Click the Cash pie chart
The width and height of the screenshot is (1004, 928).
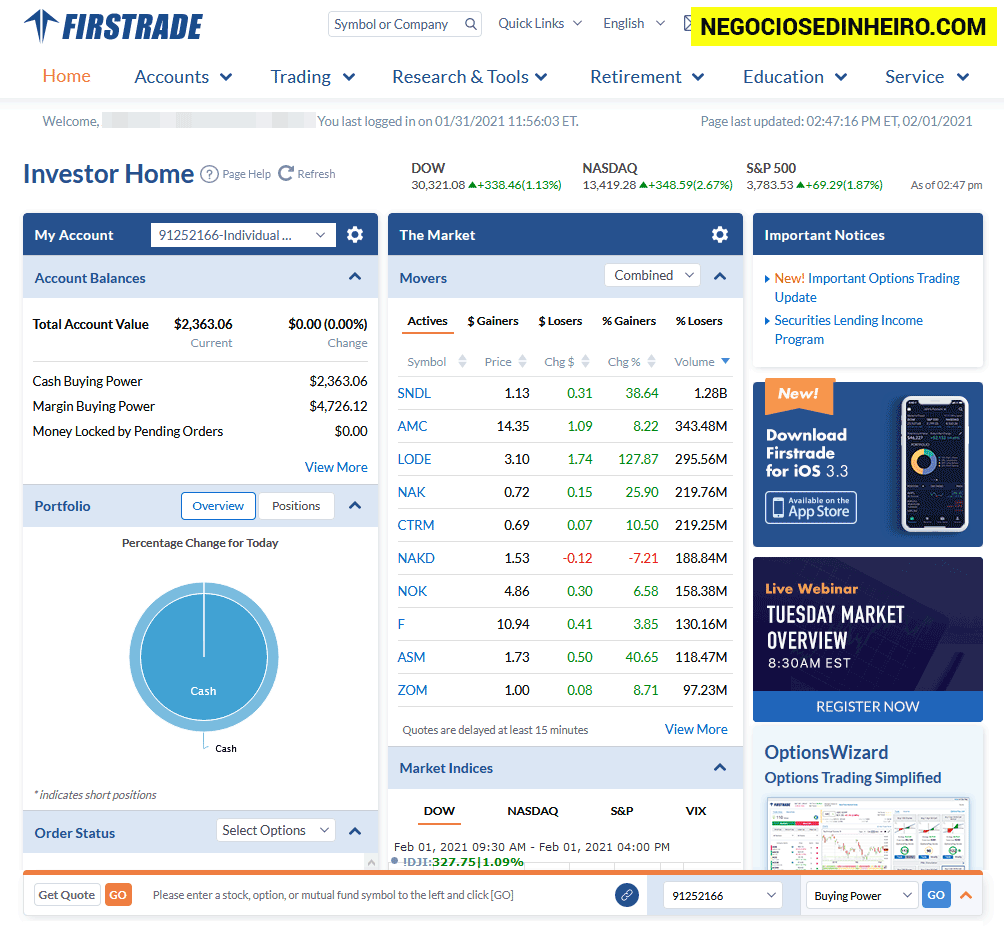tap(204, 656)
